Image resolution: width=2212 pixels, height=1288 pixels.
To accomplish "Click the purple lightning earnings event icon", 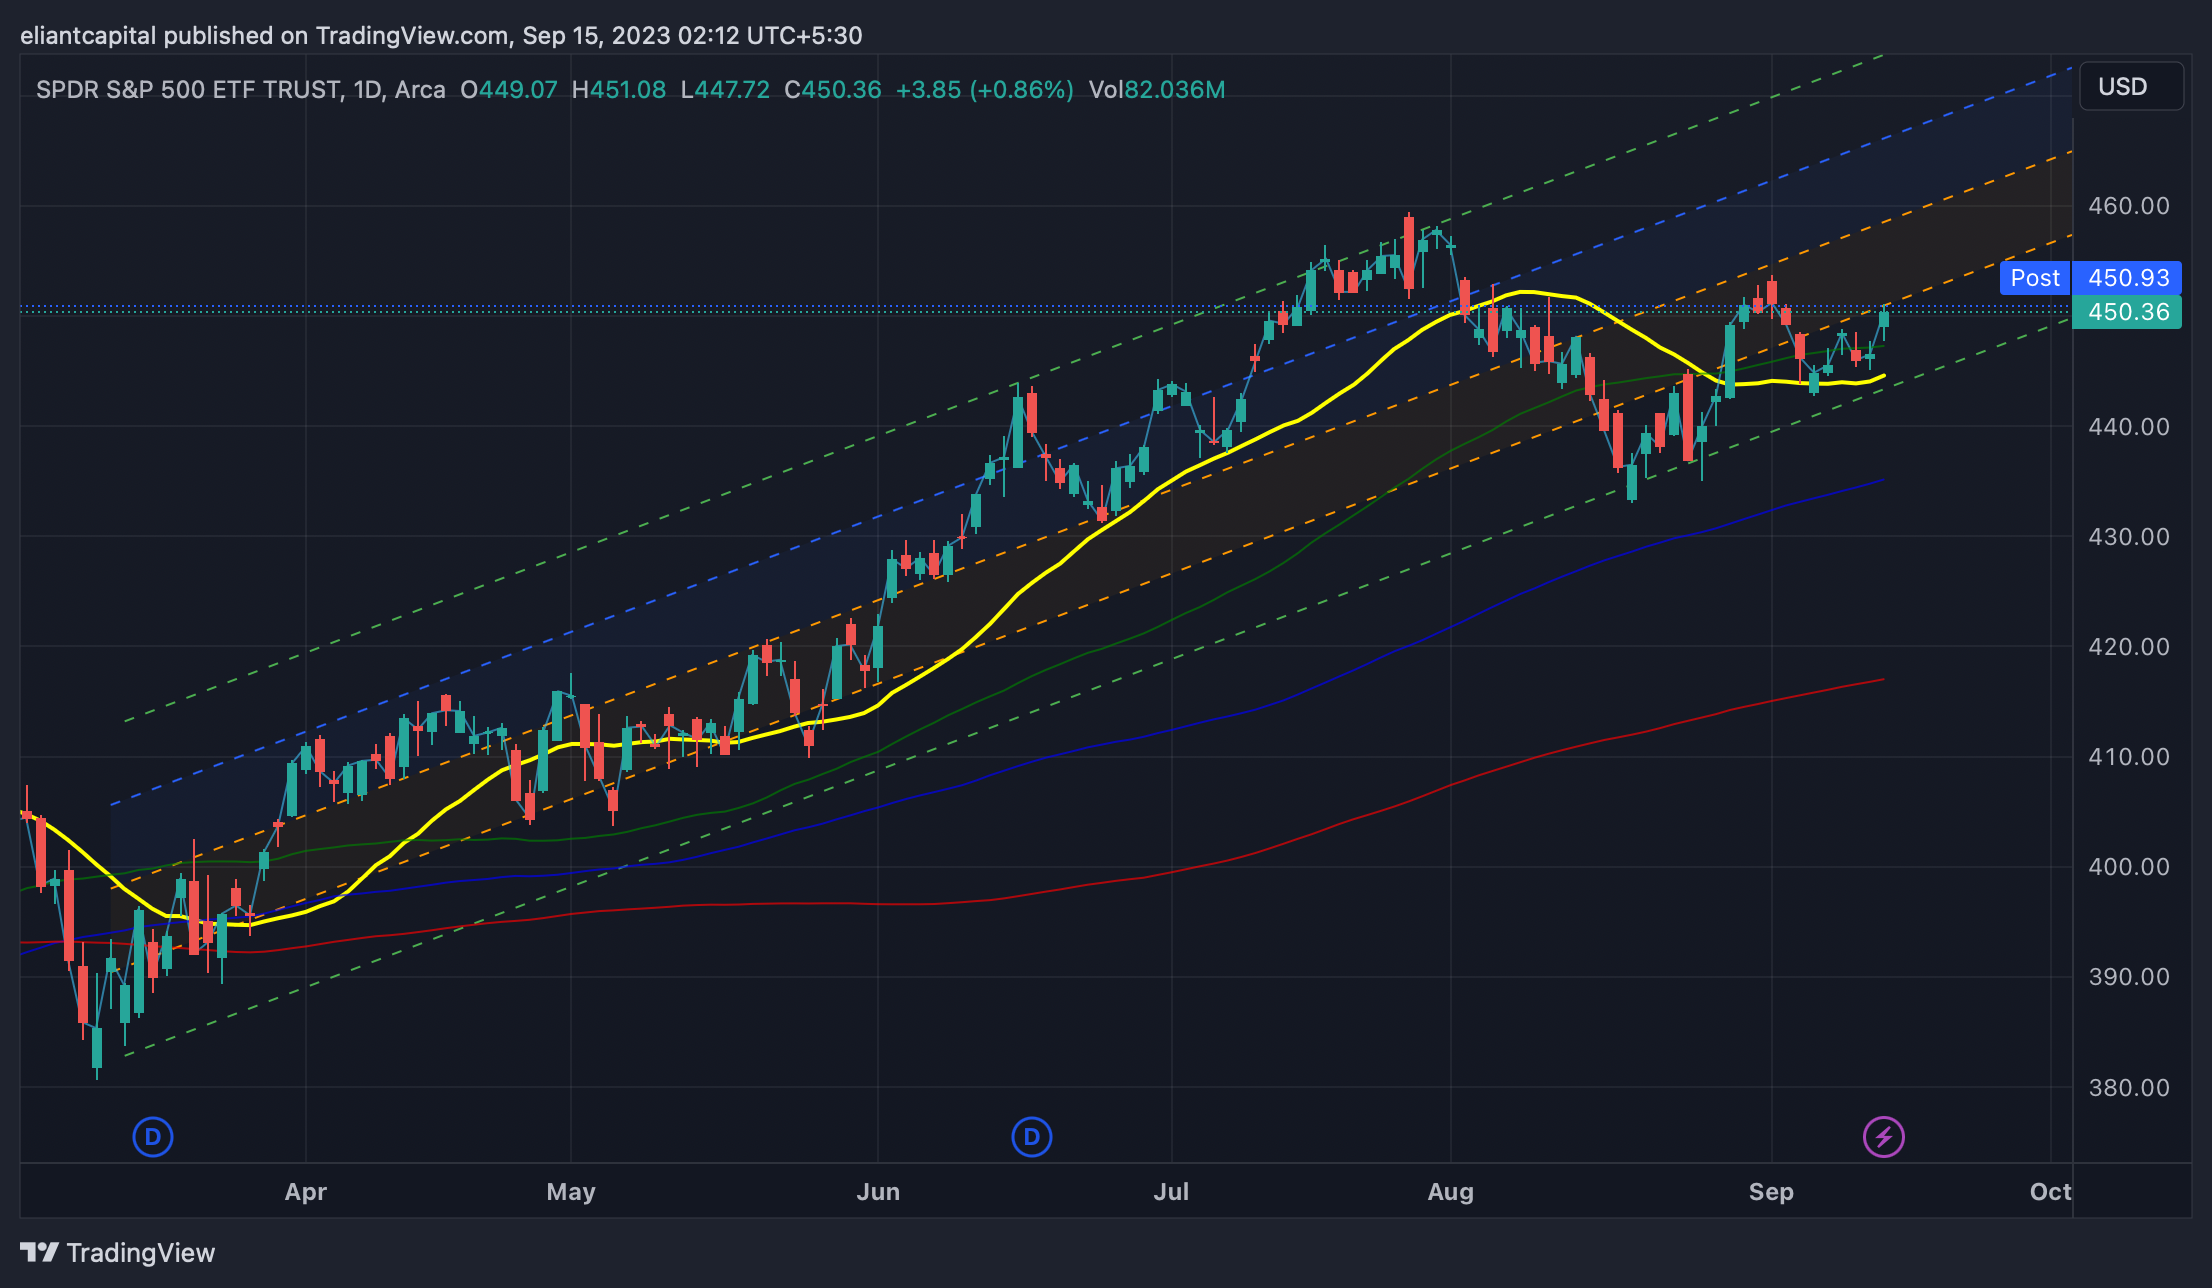I will pos(1883,1137).
